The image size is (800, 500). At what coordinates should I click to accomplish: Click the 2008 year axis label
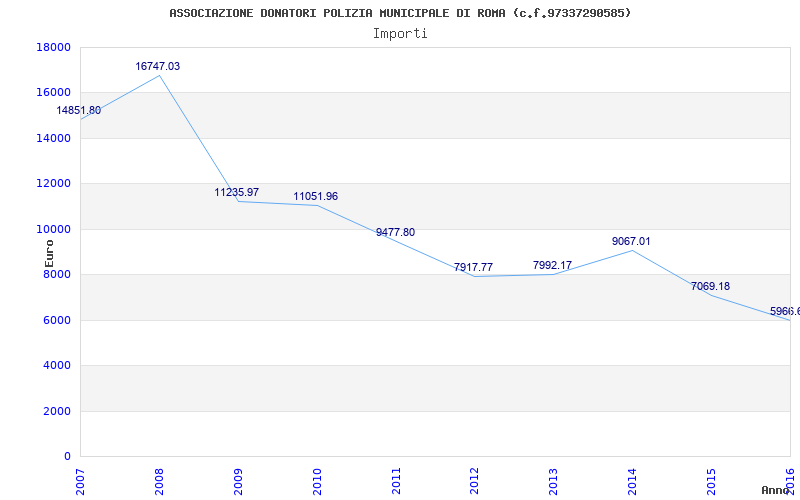click(x=159, y=481)
